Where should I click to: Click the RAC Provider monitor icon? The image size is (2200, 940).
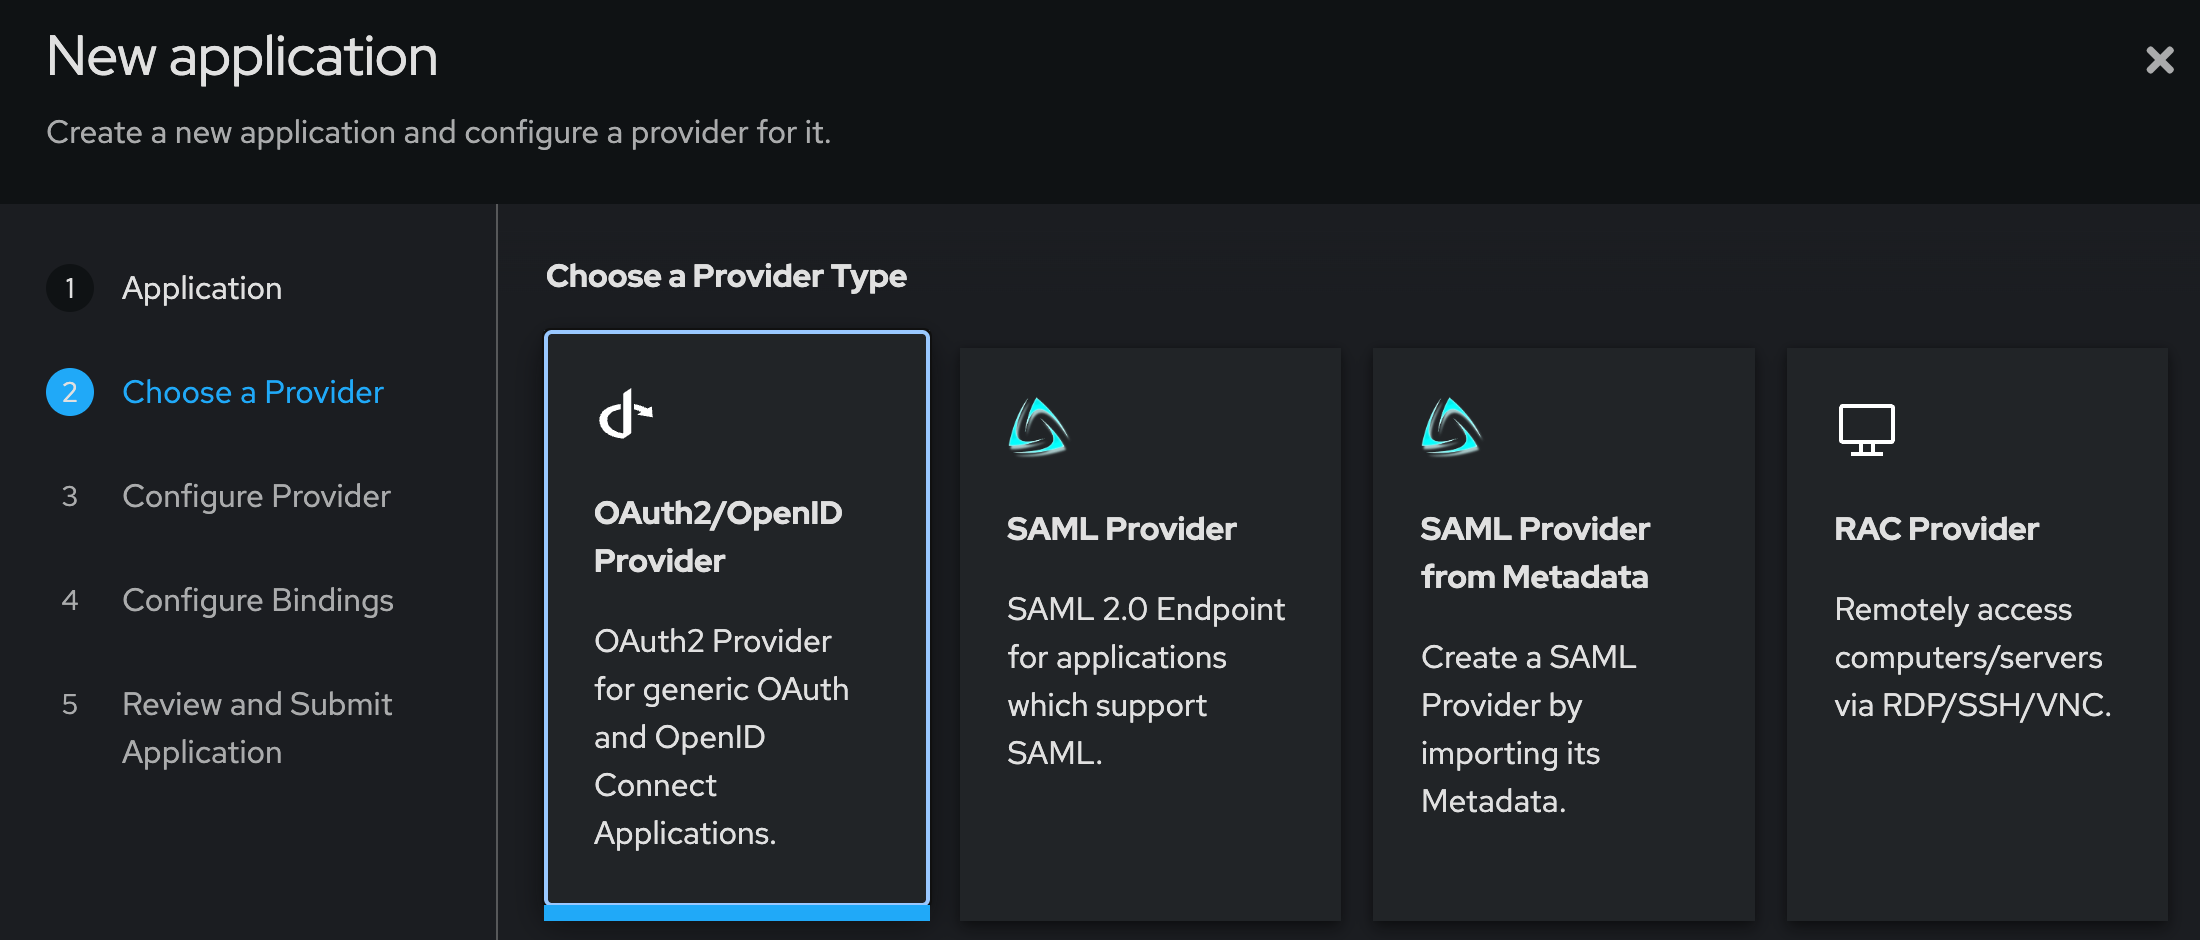click(1866, 429)
